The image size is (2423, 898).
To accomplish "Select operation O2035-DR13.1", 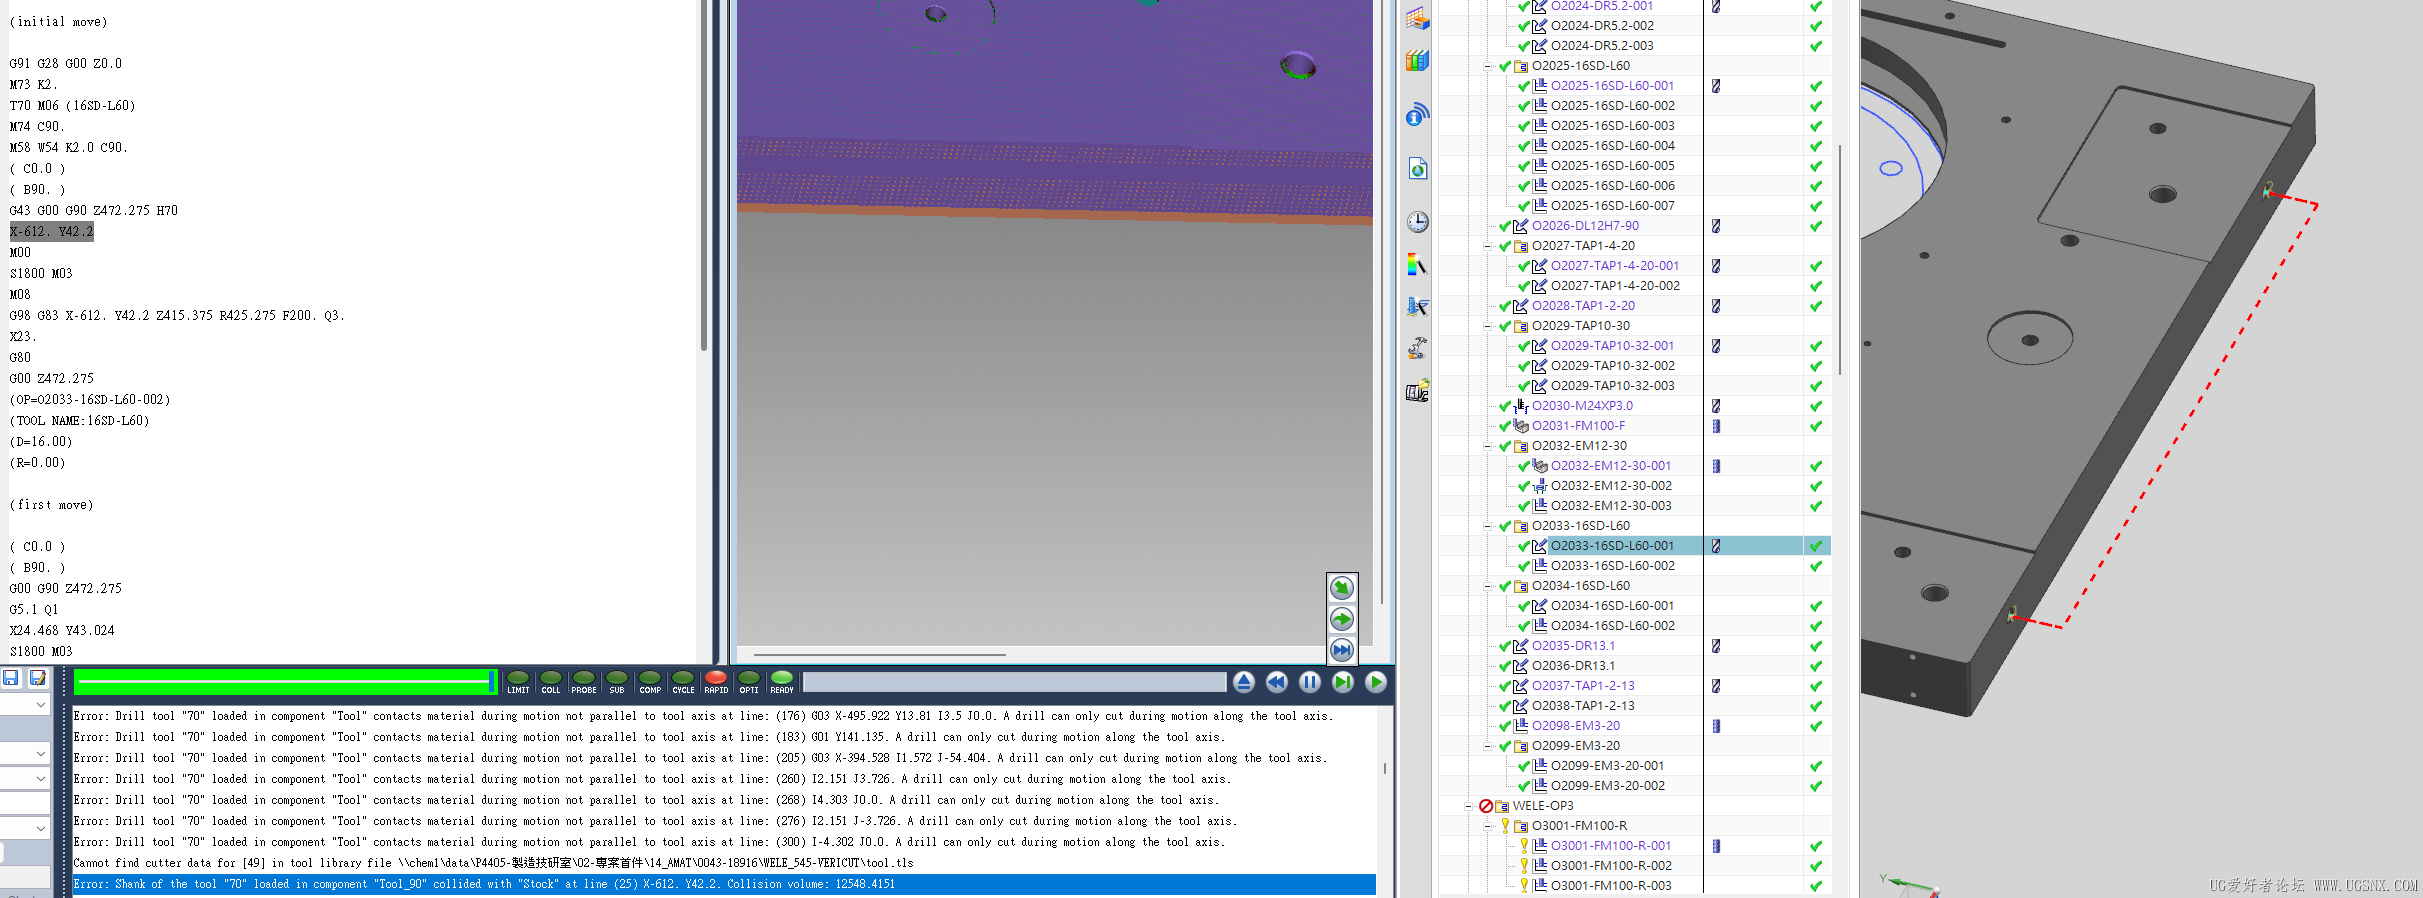I will coord(1573,646).
